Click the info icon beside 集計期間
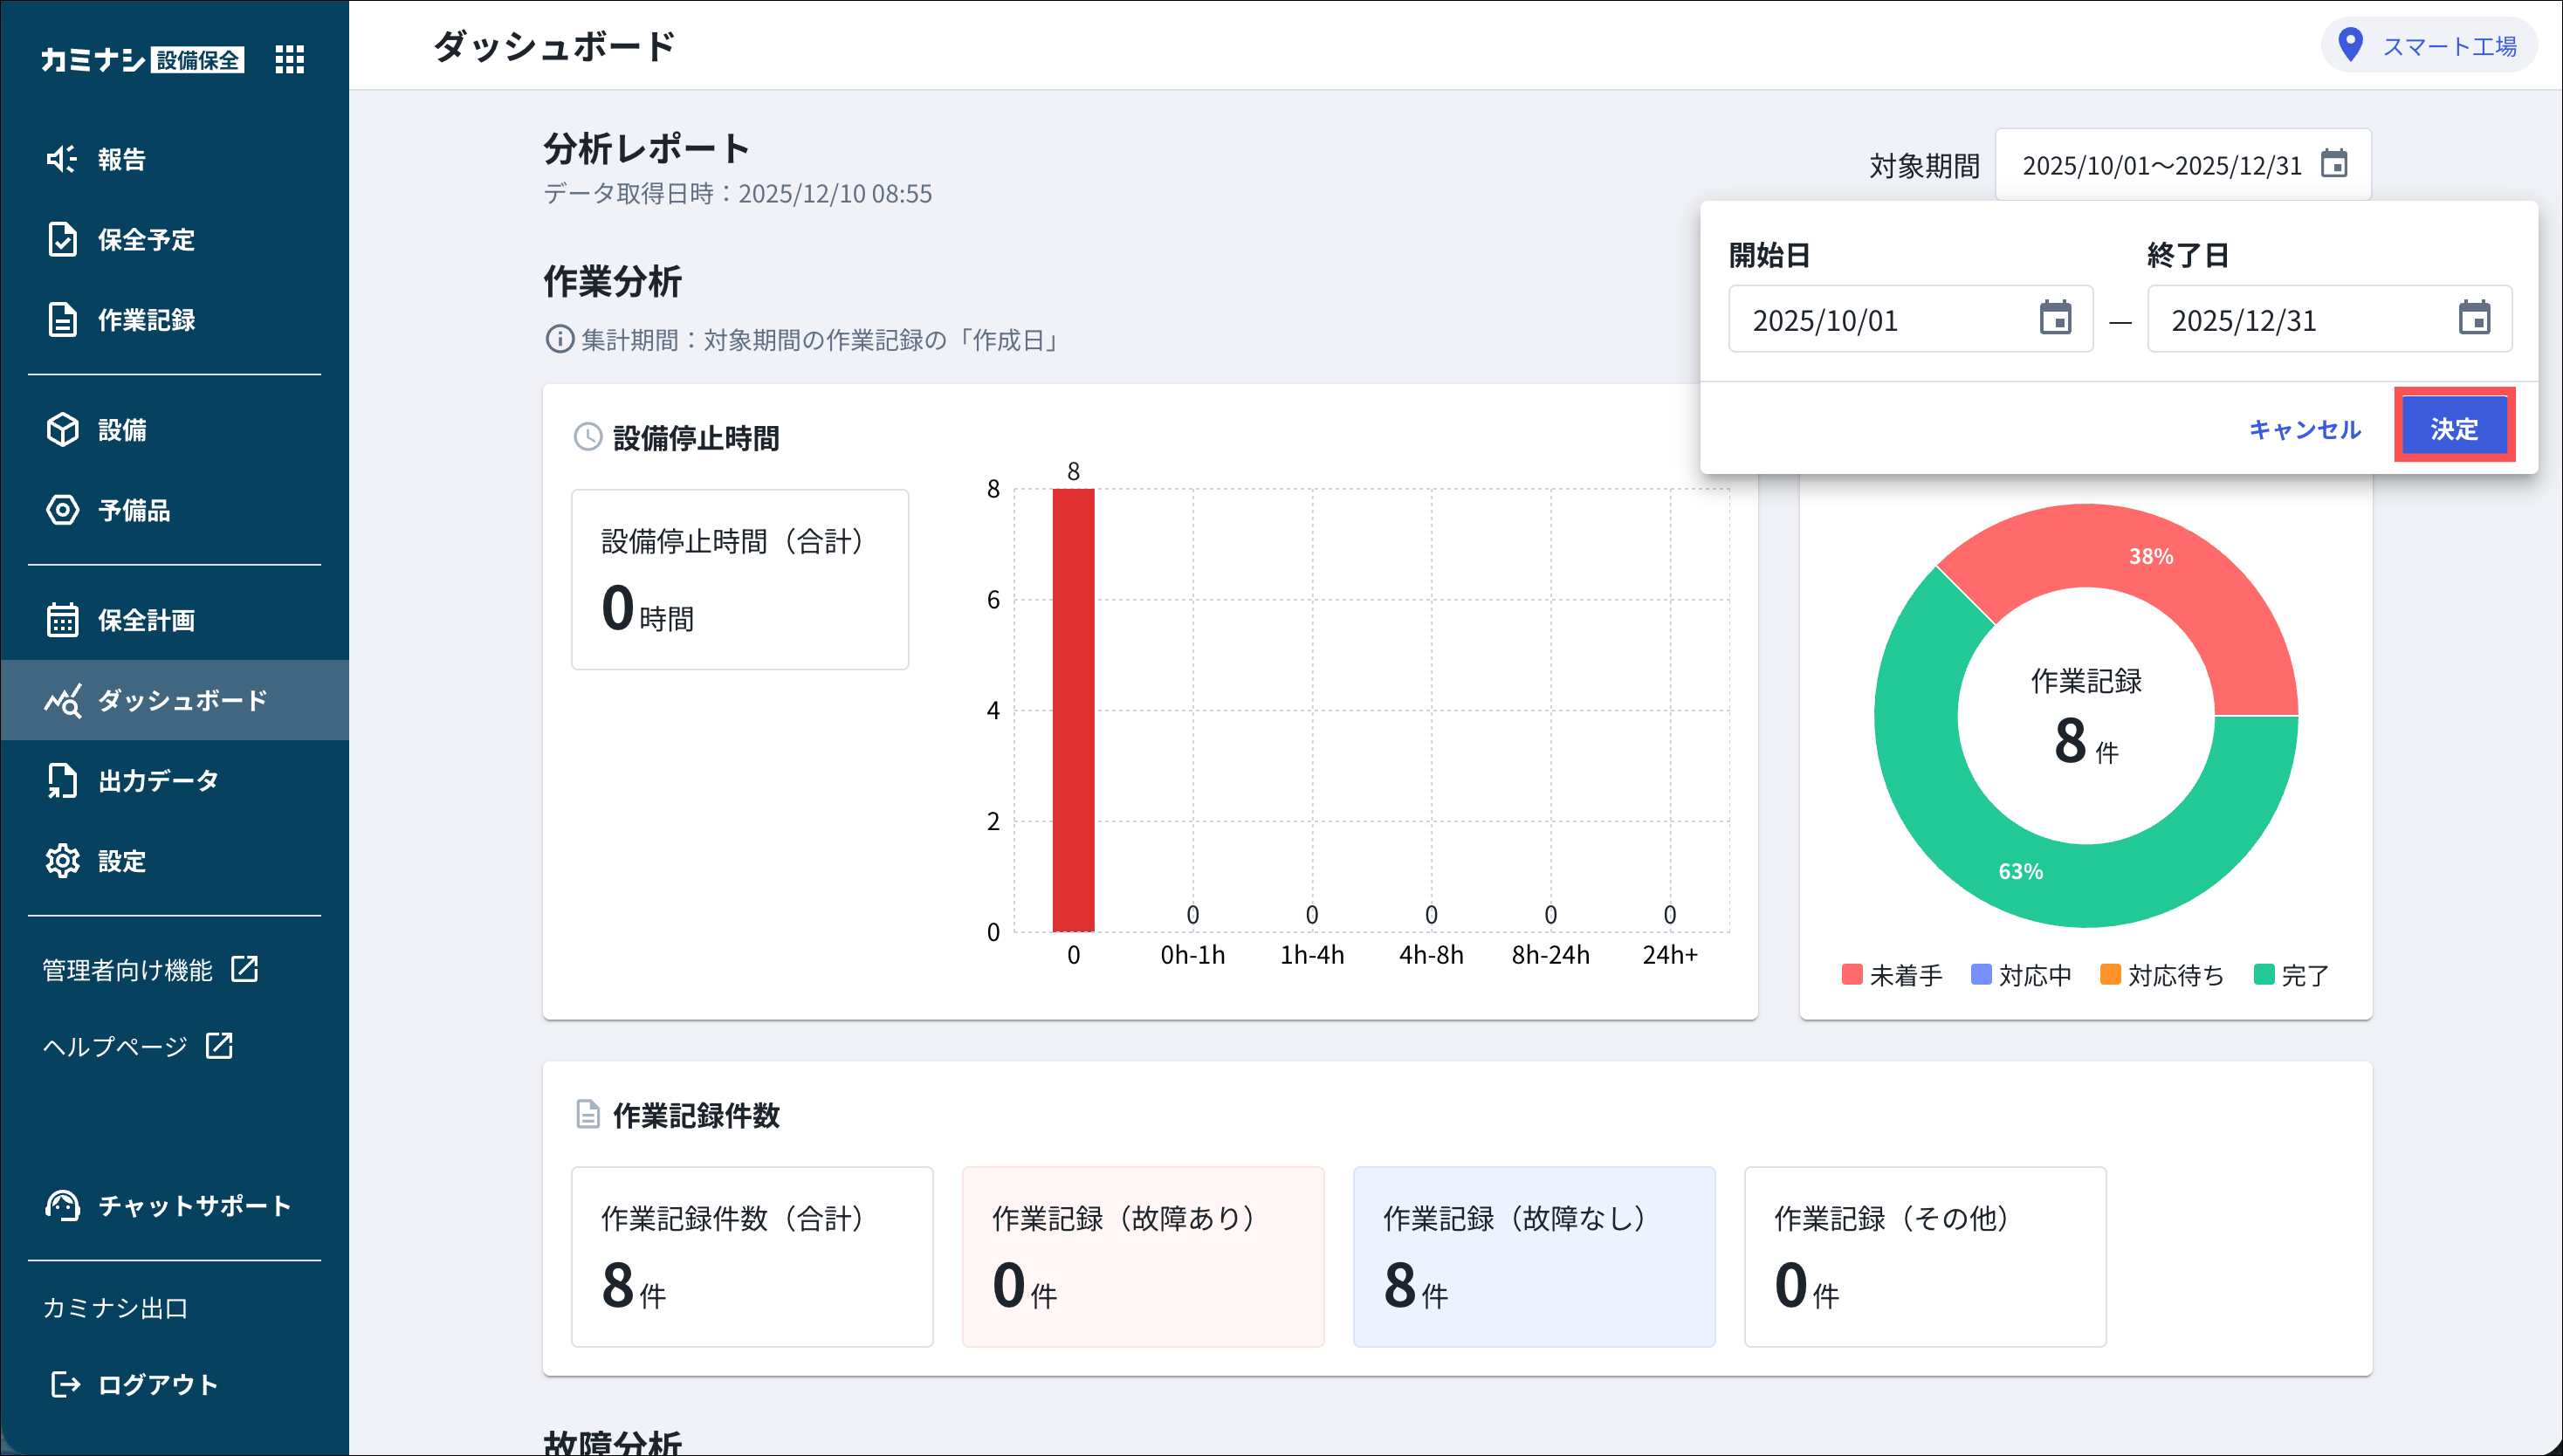The image size is (2563, 1456). click(x=559, y=340)
